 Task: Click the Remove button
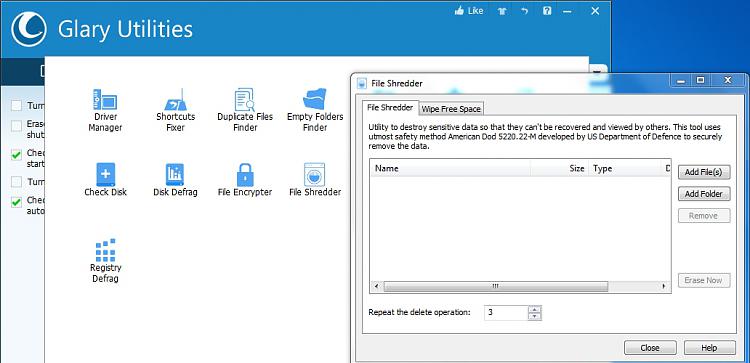coord(704,216)
